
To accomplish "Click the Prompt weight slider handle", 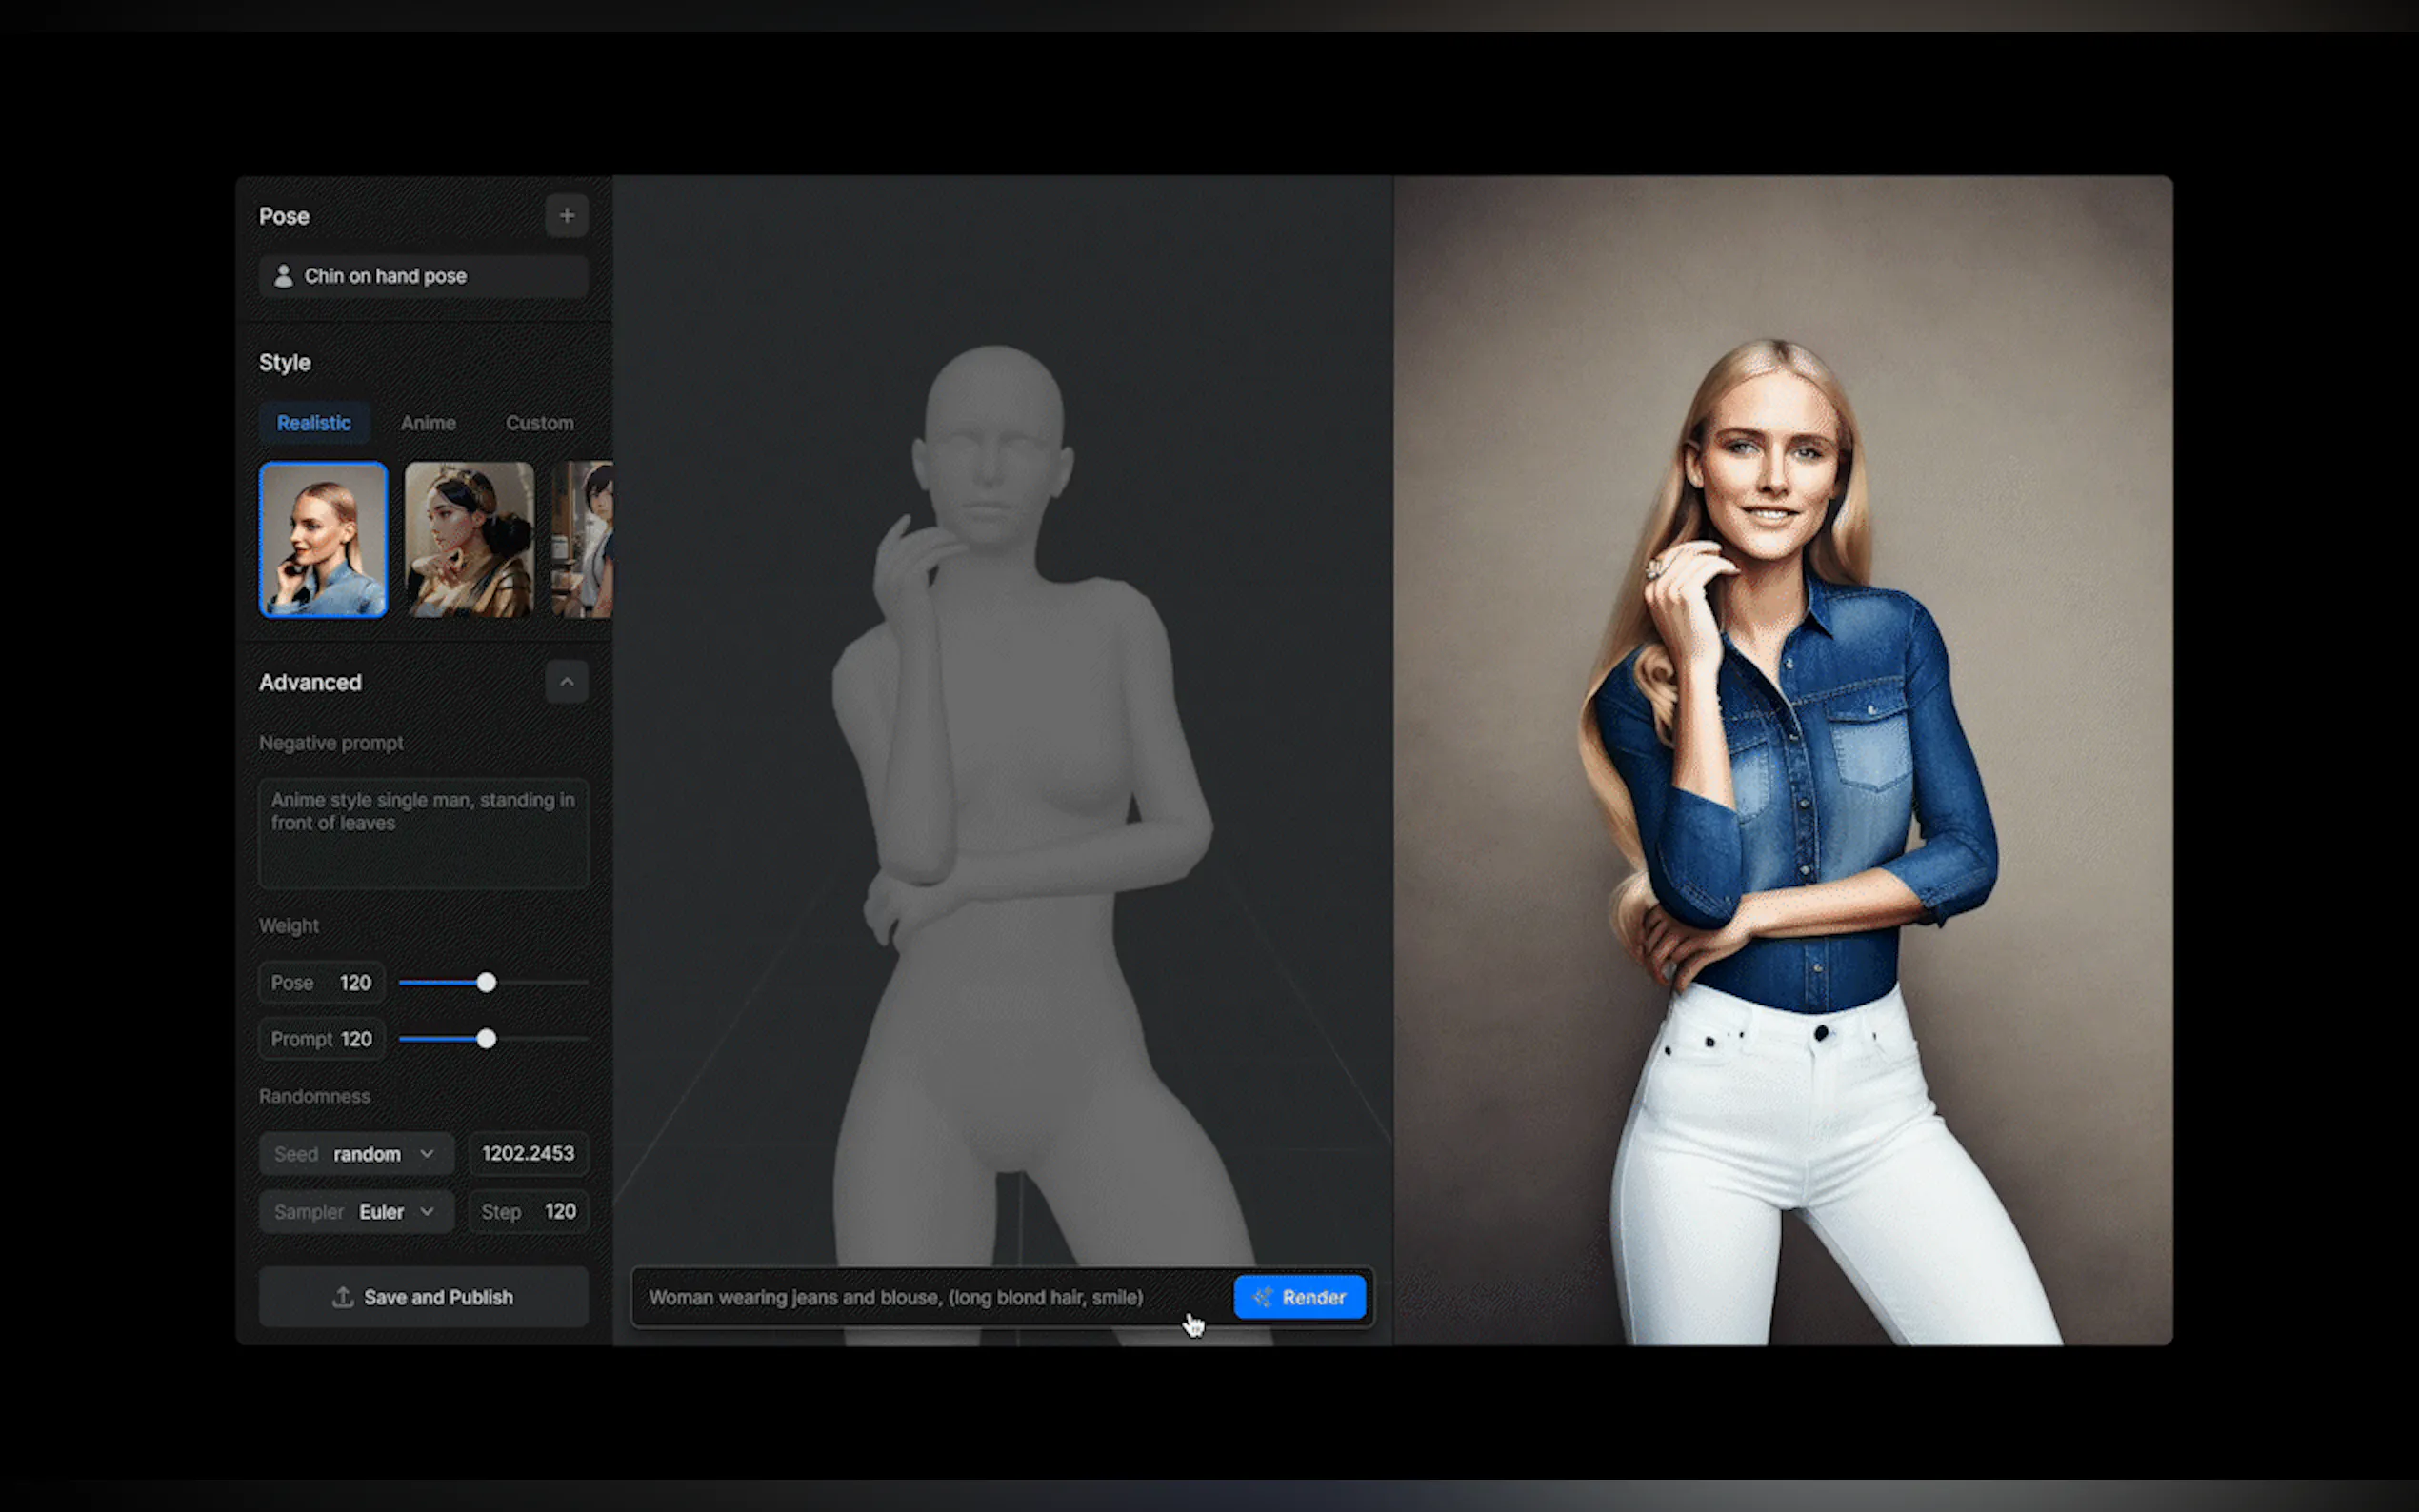I will click(x=486, y=1039).
